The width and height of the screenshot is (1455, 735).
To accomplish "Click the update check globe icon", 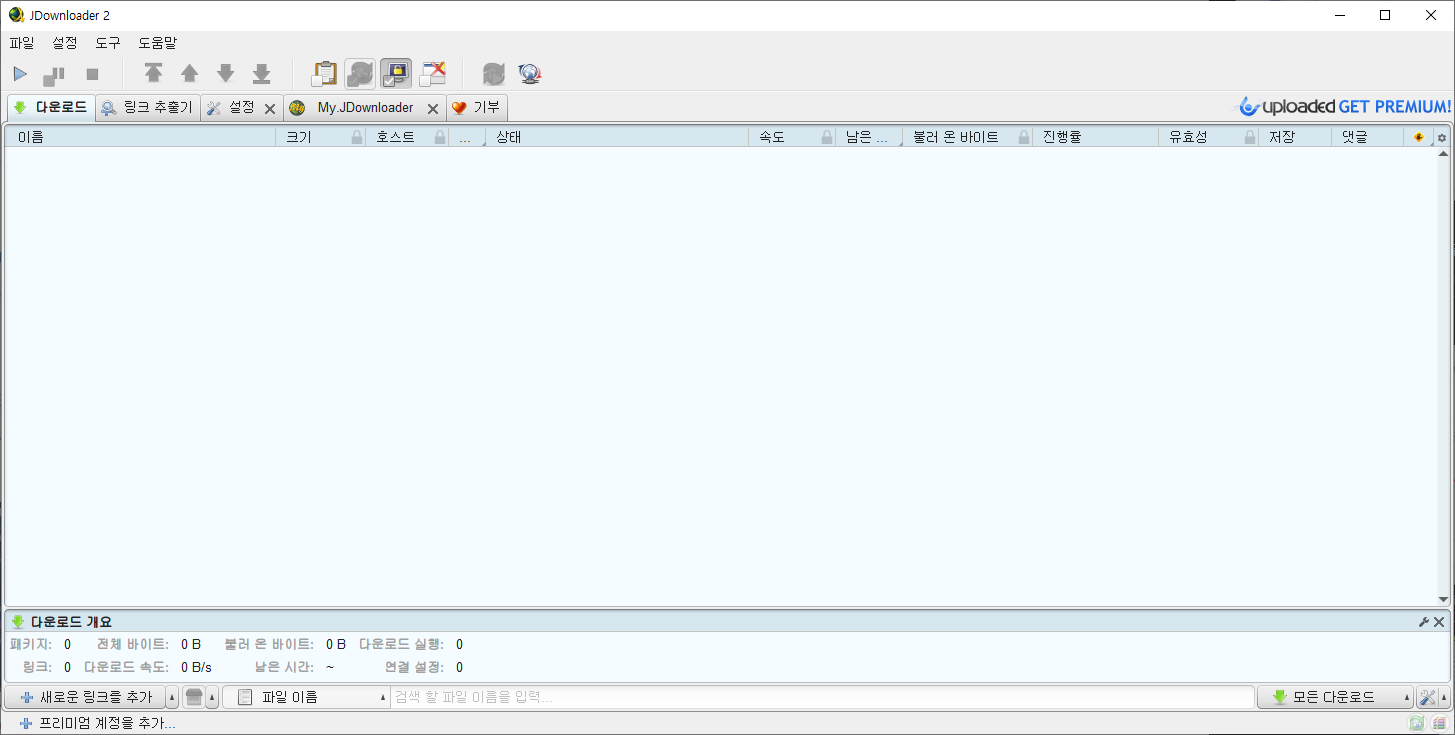I will pyautogui.click(x=529, y=74).
